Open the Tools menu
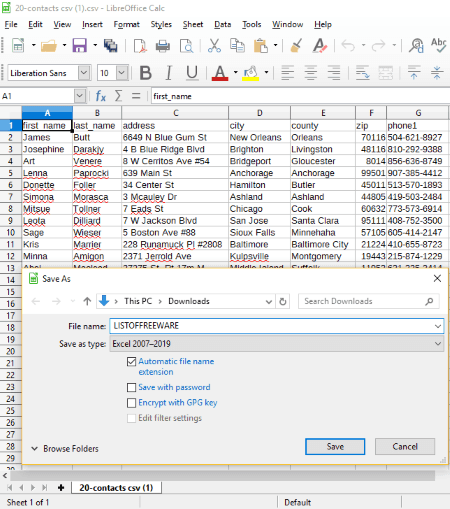 coord(251,24)
